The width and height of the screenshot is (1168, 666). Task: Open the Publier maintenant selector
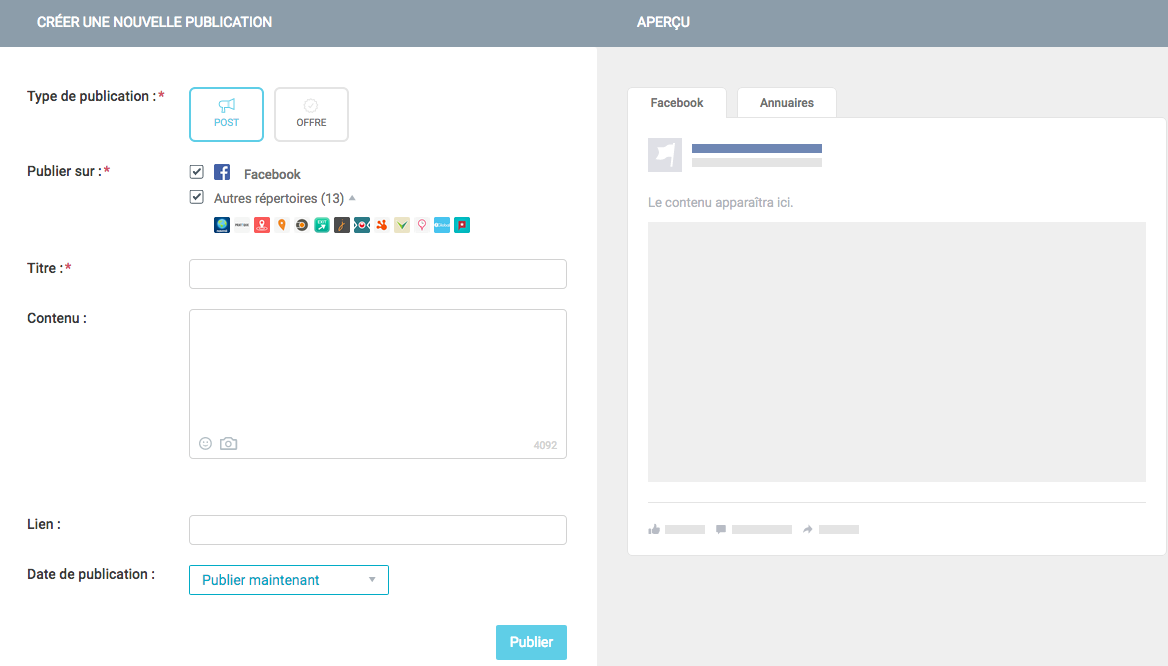click(x=289, y=580)
